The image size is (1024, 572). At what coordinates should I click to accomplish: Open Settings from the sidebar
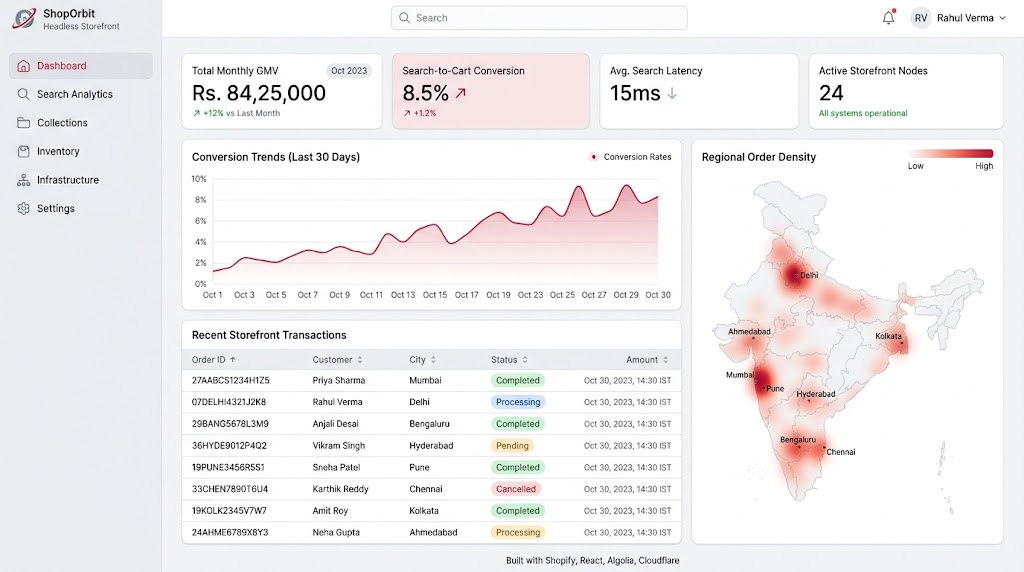tap(81, 208)
